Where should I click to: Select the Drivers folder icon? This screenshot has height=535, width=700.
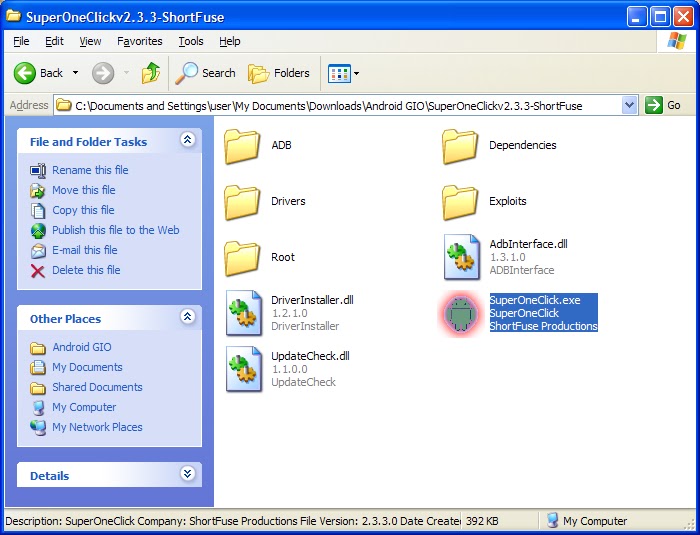click(242, 202)
